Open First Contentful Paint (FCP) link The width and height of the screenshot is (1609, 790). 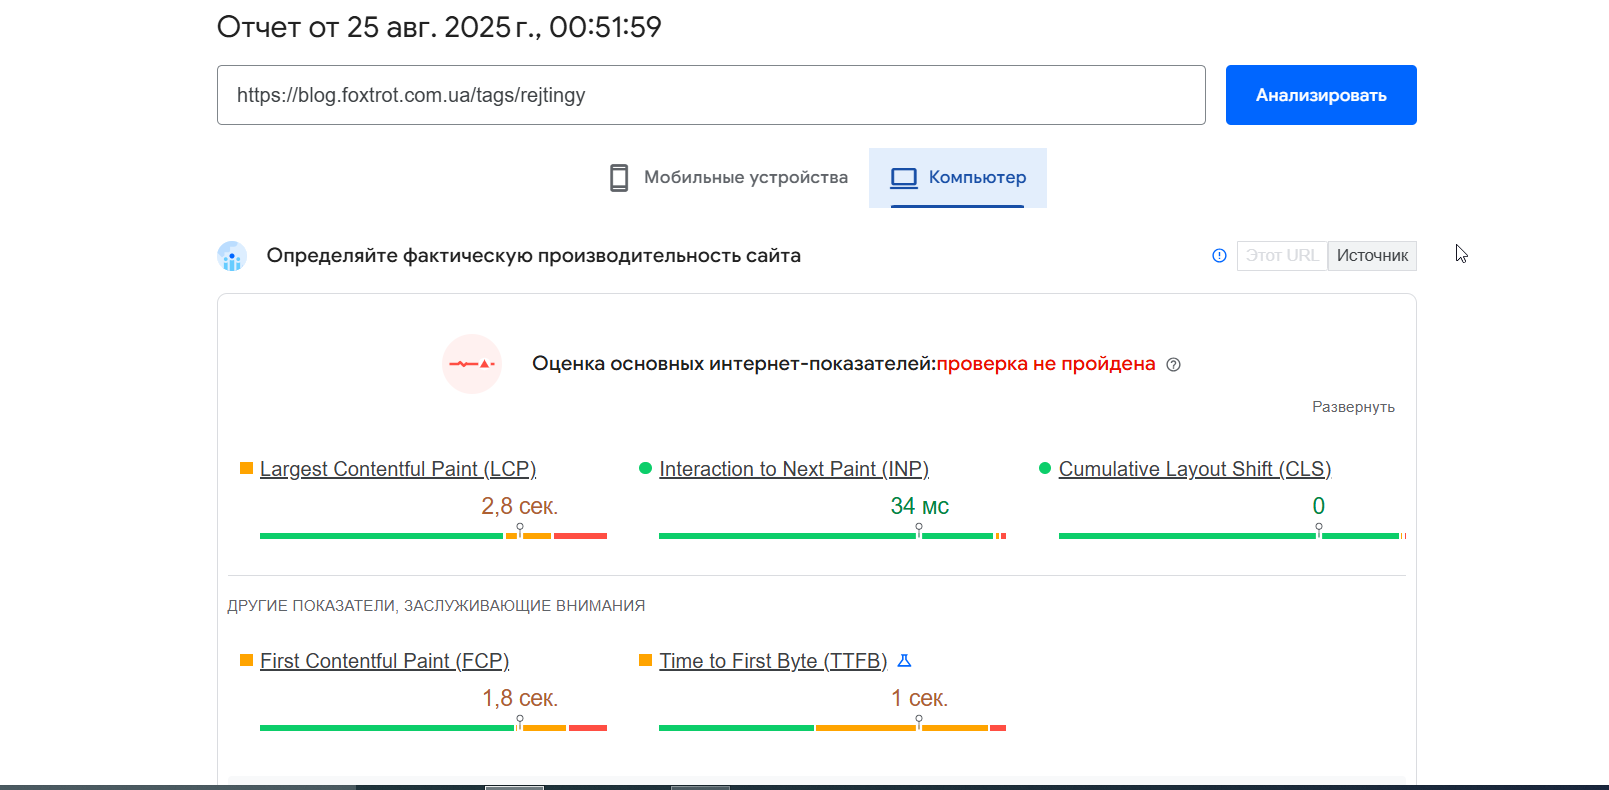pos(385,661)
